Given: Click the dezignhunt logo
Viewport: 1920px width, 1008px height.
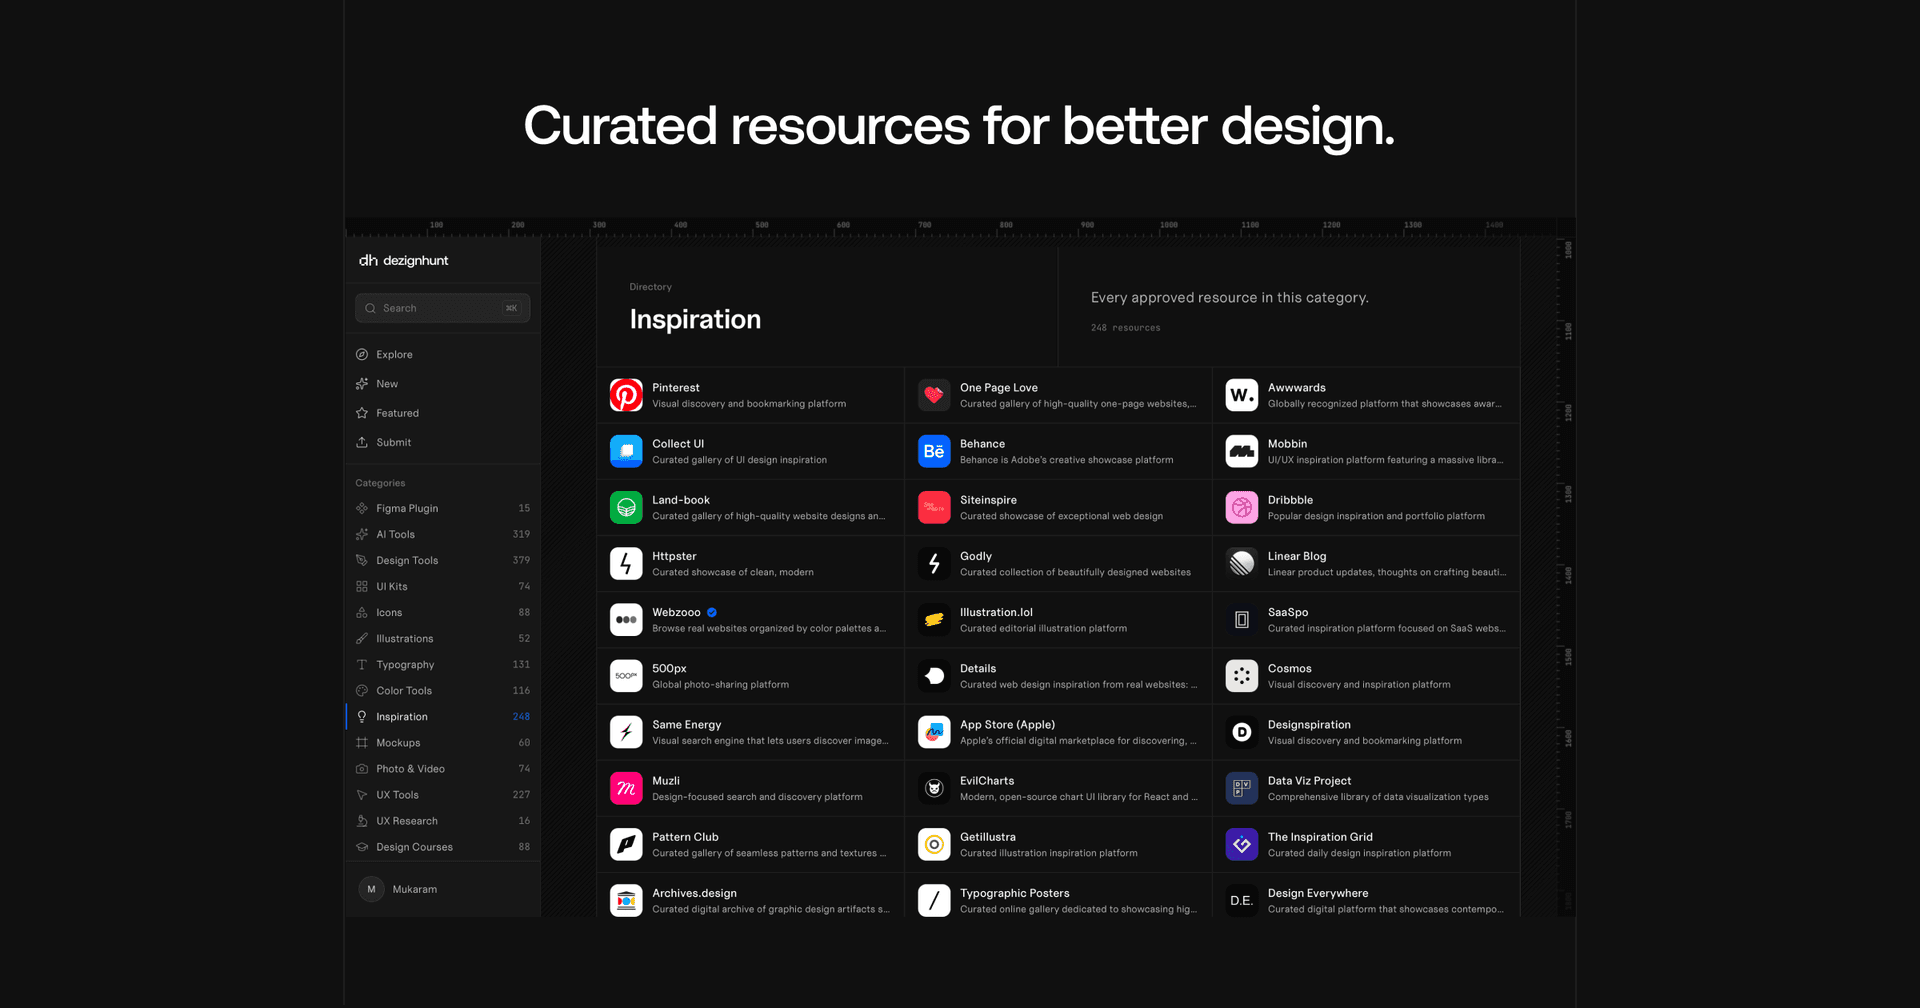Looking at the screenshot, I should 404,260.
